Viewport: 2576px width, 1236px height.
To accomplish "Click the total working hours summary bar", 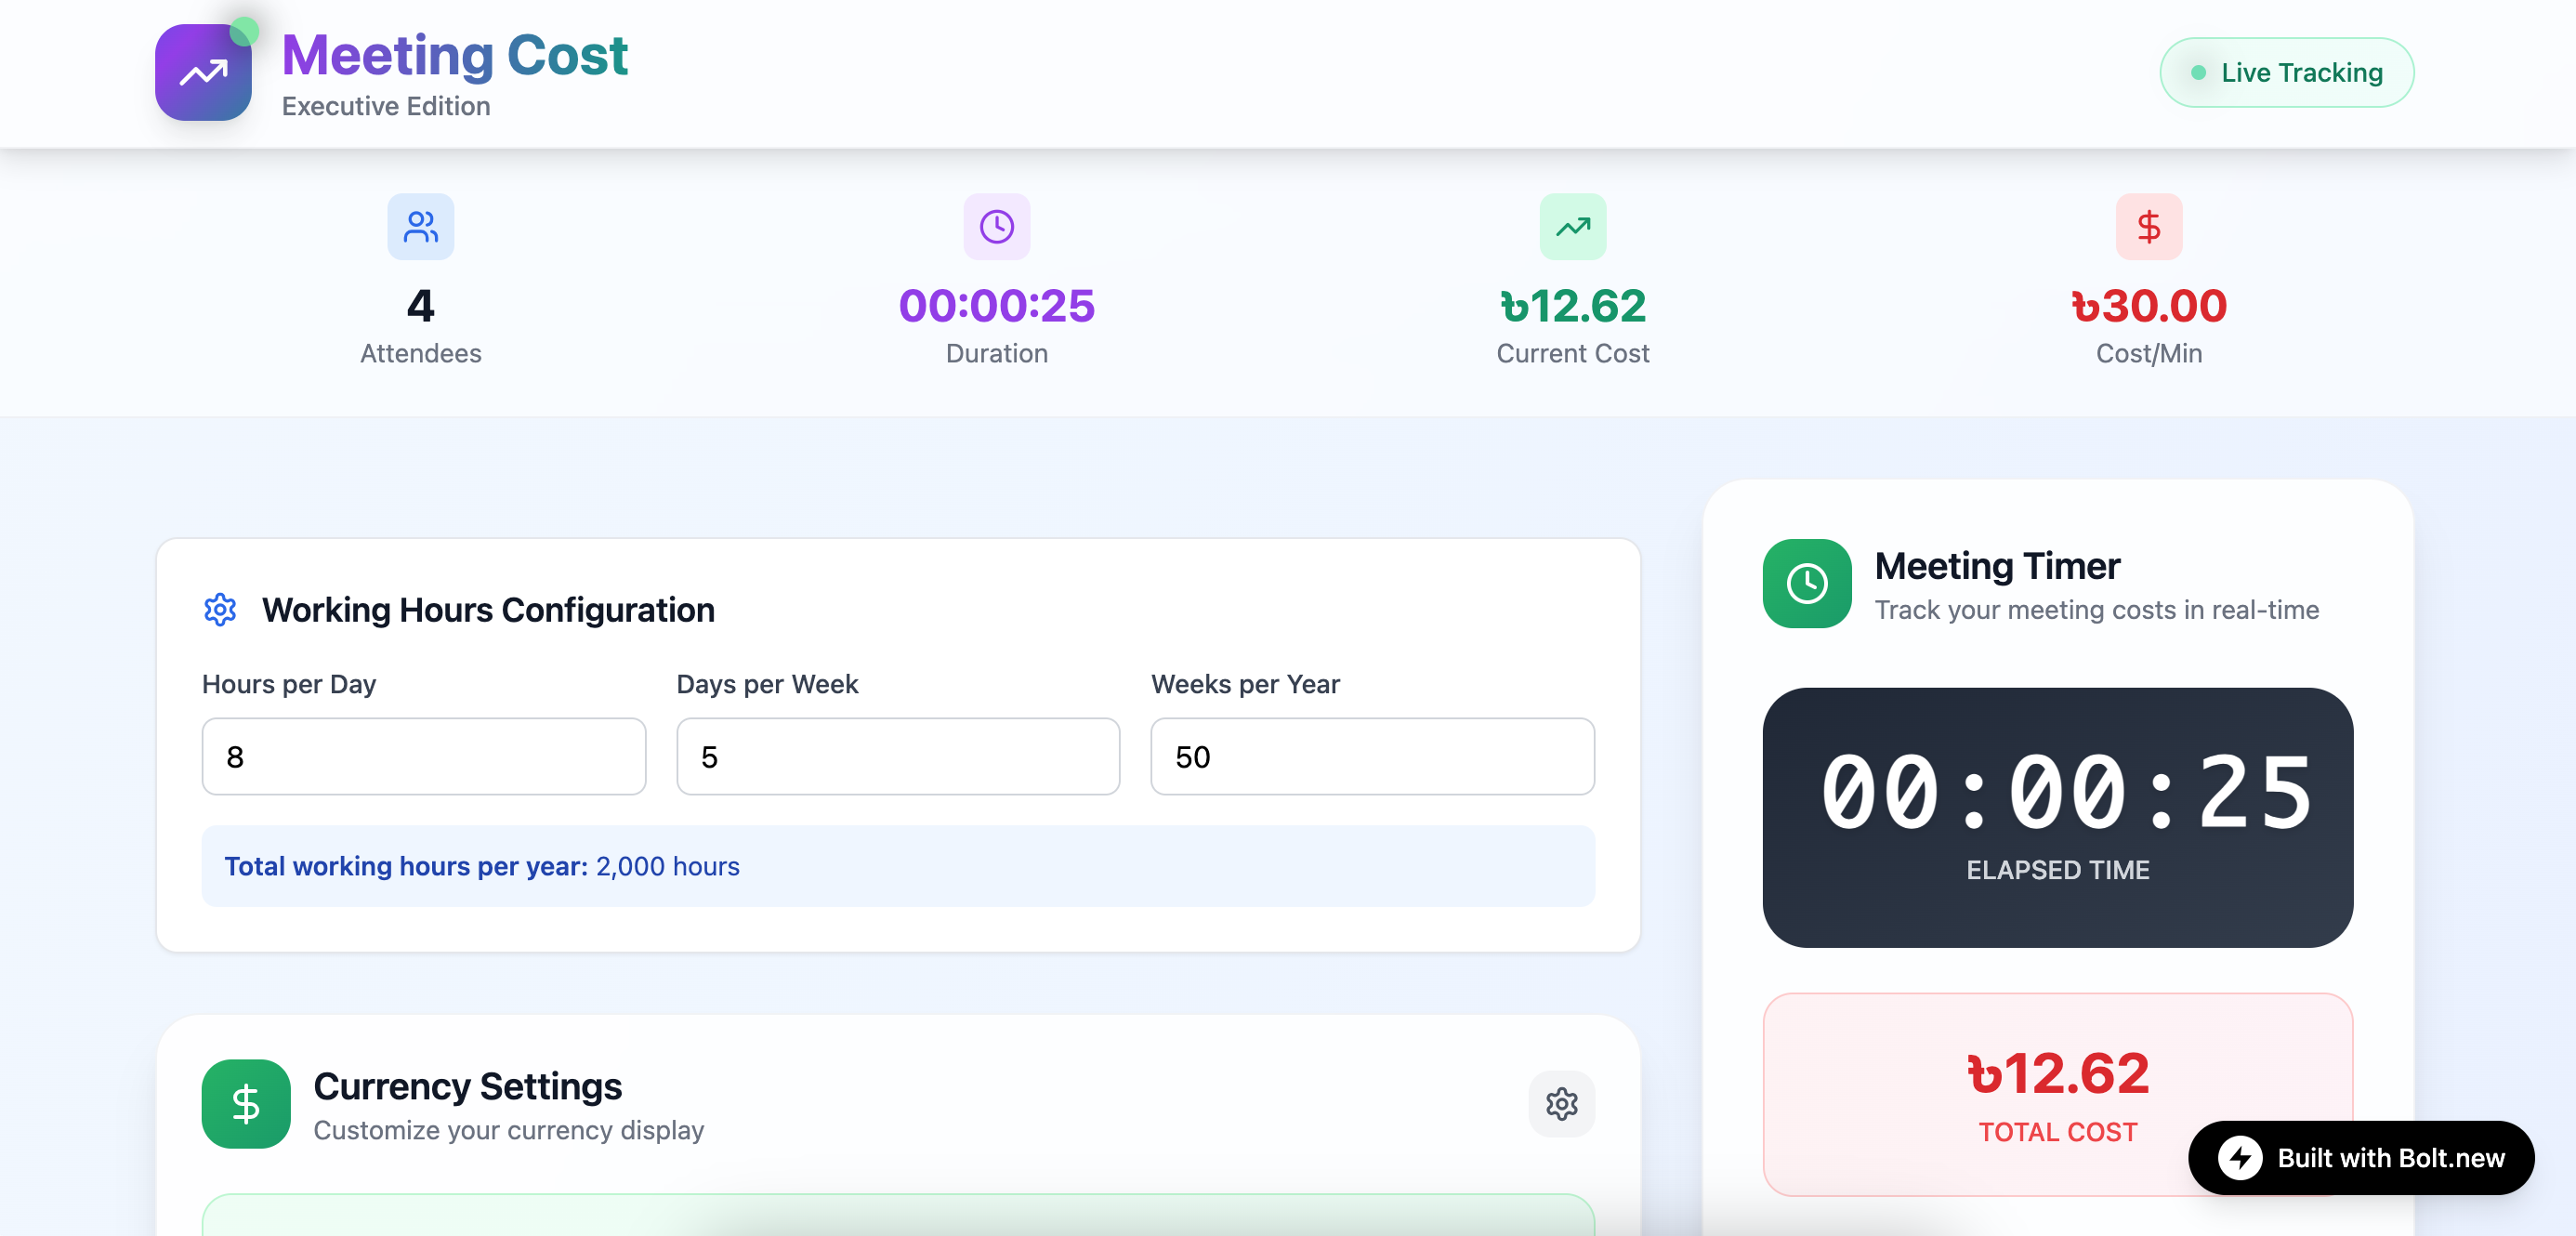I will pos(897,866).
